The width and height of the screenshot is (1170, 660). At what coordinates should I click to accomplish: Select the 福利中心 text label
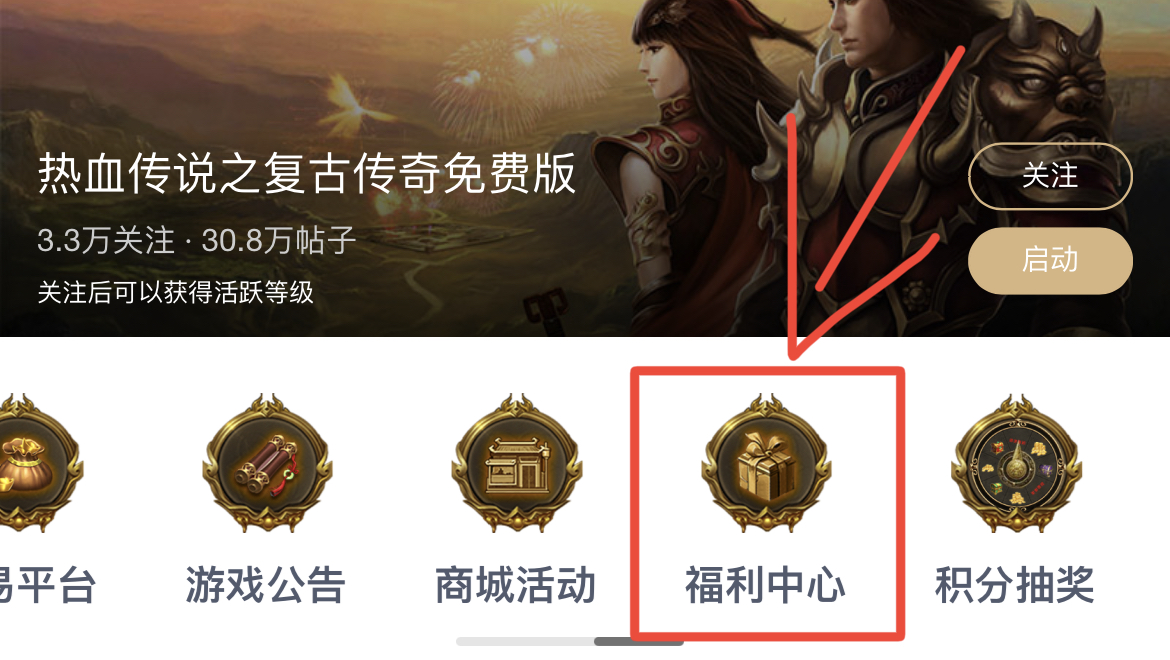(x=766, y=585)
